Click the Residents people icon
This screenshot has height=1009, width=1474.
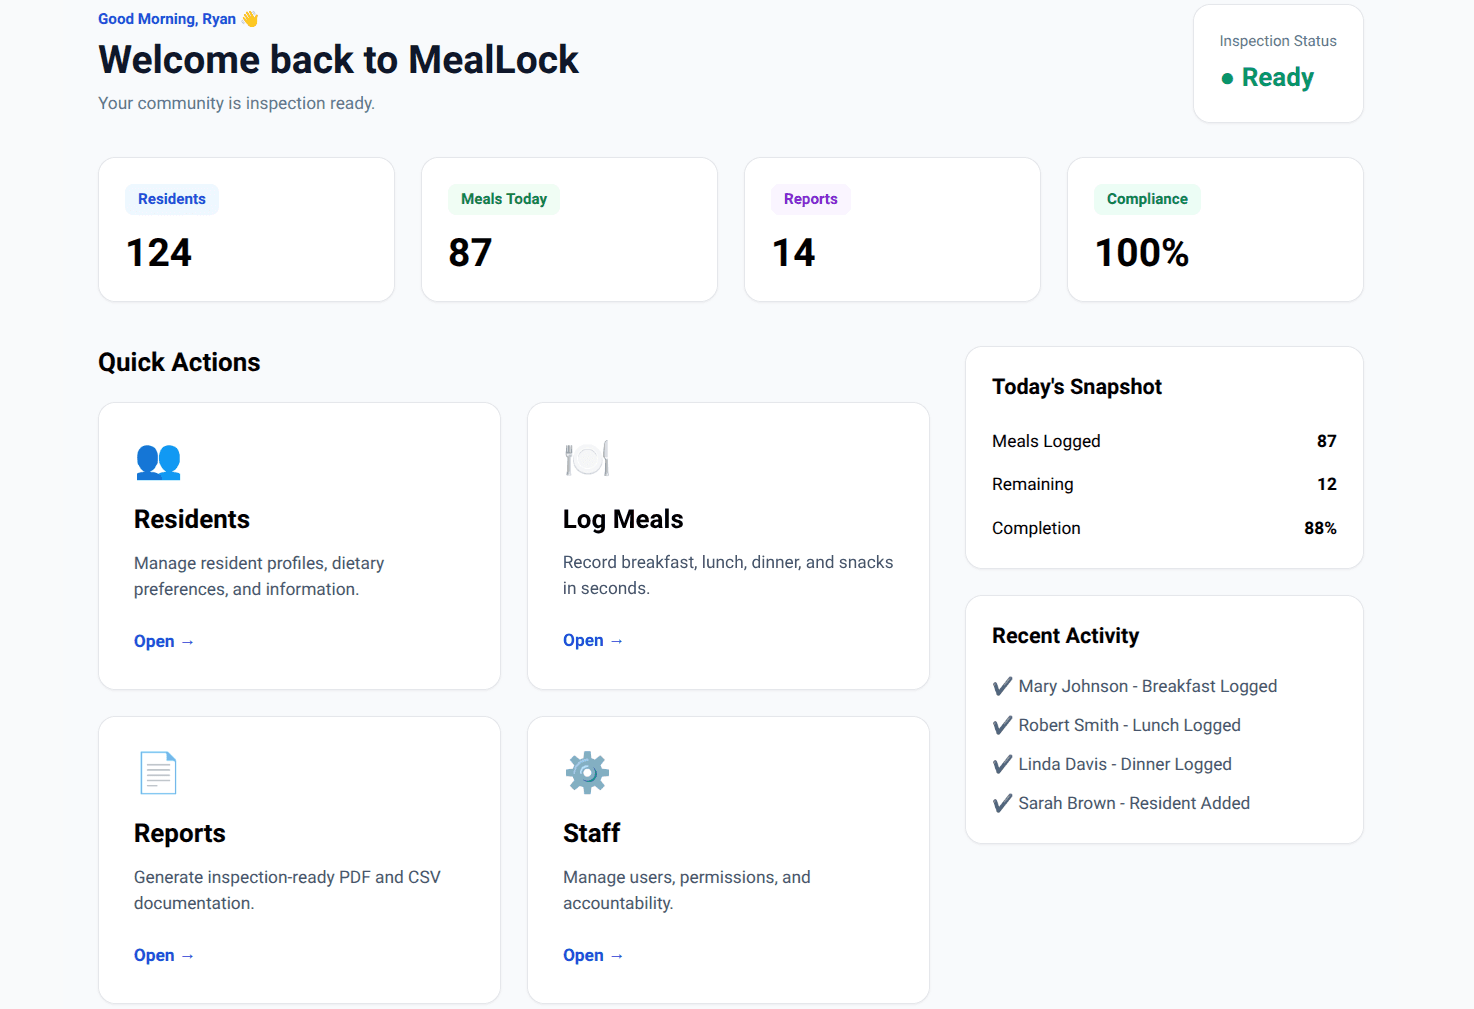158,461
